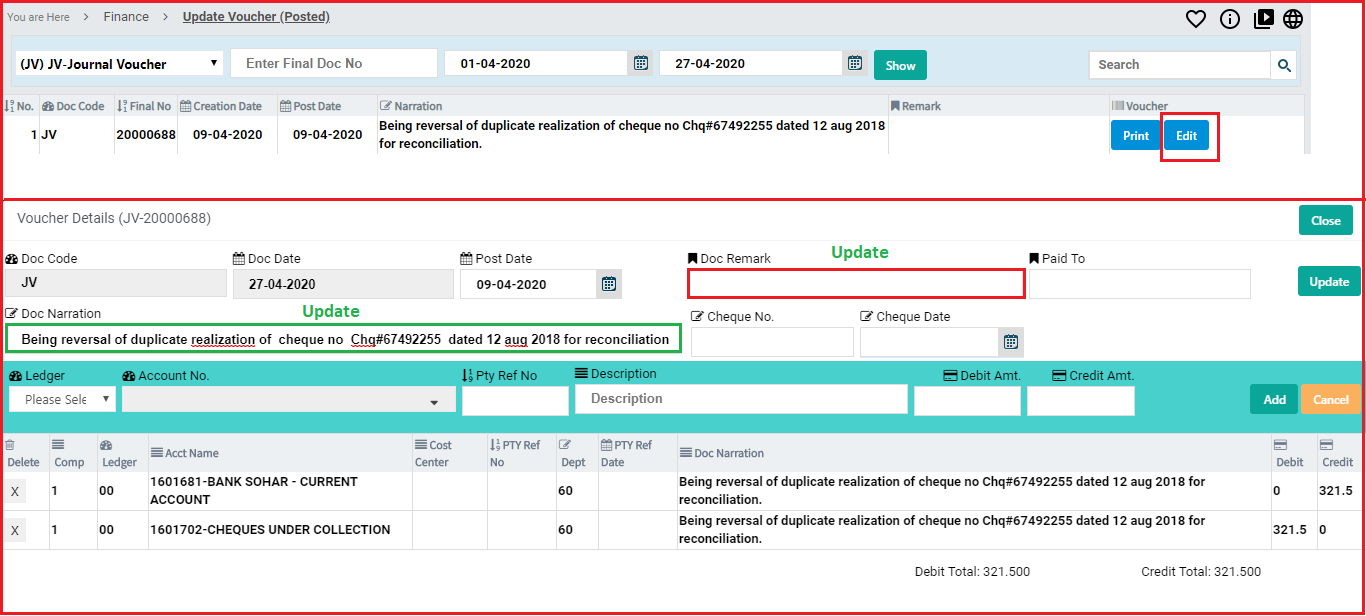This screenshot has height=616, width=1366.
Task: Open the globe language icon
Action: (1293, 19)
